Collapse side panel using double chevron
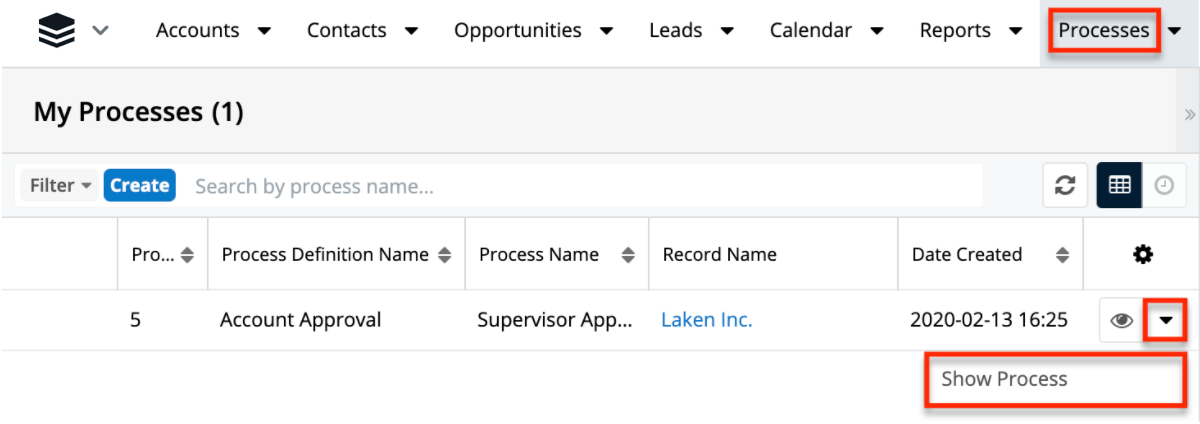1200x424 pixels. tap(1189, 114)
